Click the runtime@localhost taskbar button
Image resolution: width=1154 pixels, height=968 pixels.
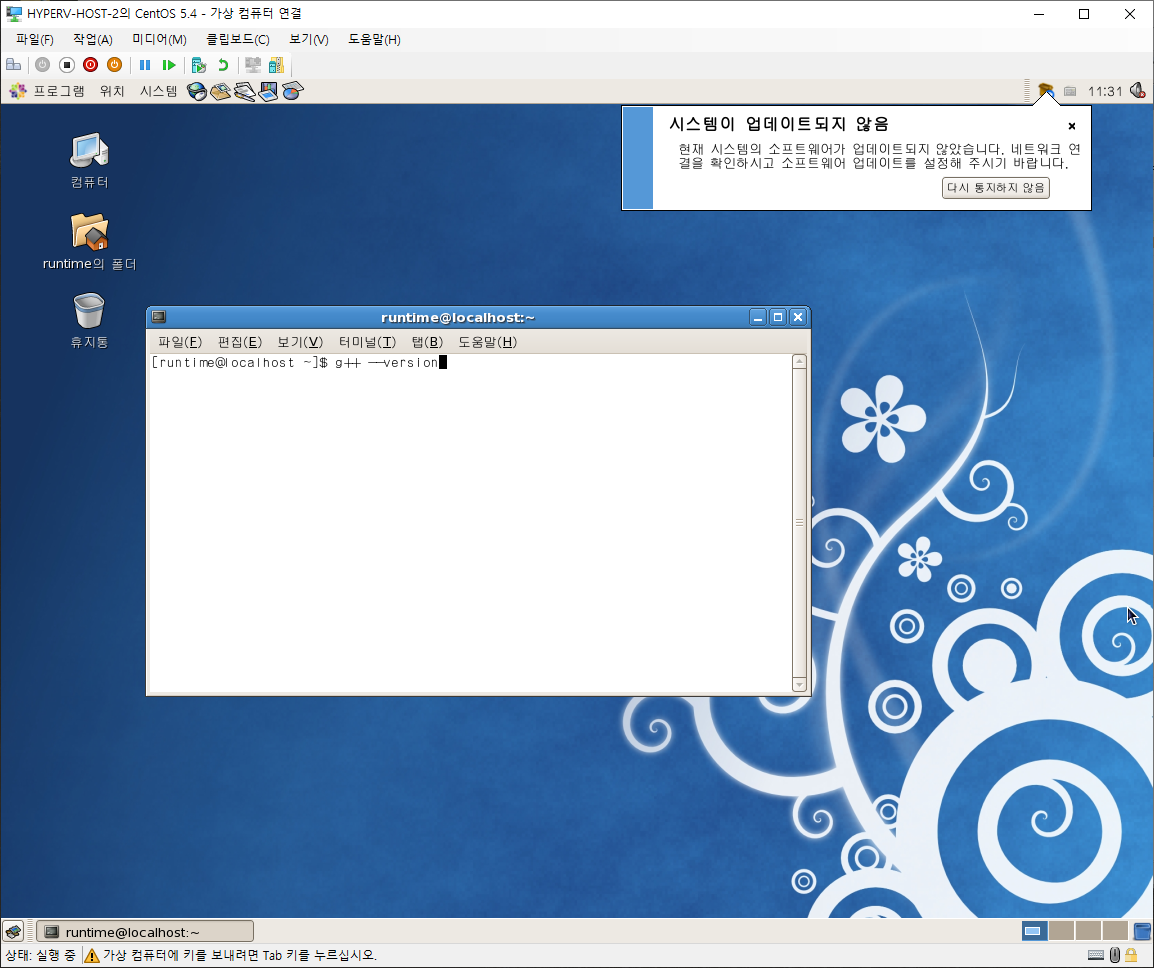144,932
